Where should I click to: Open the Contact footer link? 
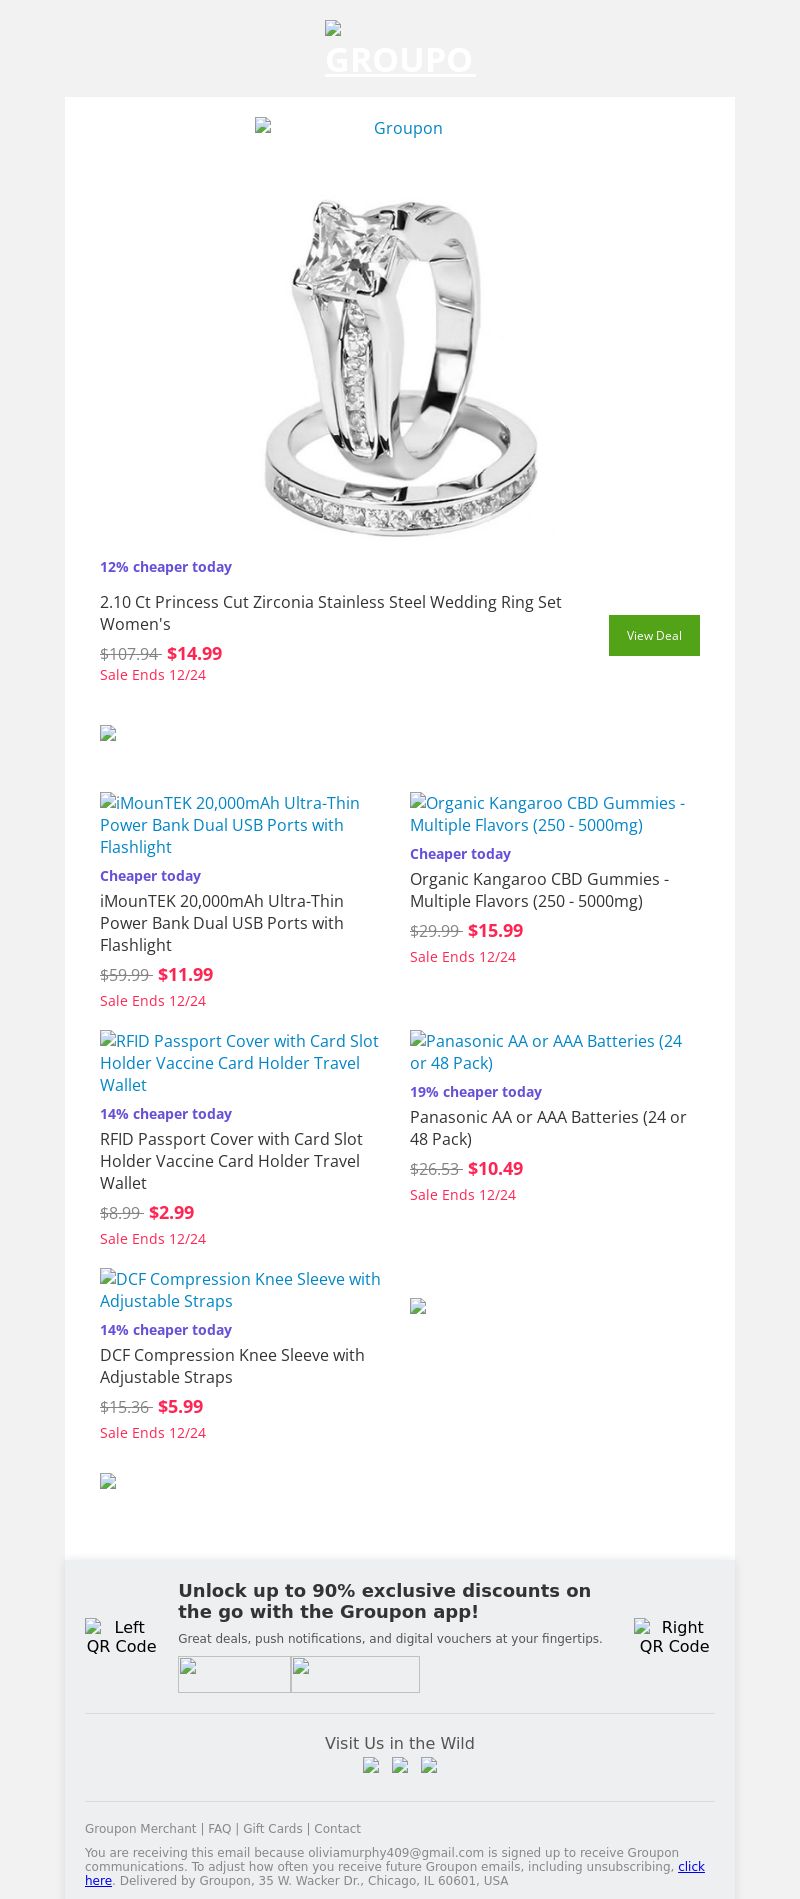pos(337,1829)
